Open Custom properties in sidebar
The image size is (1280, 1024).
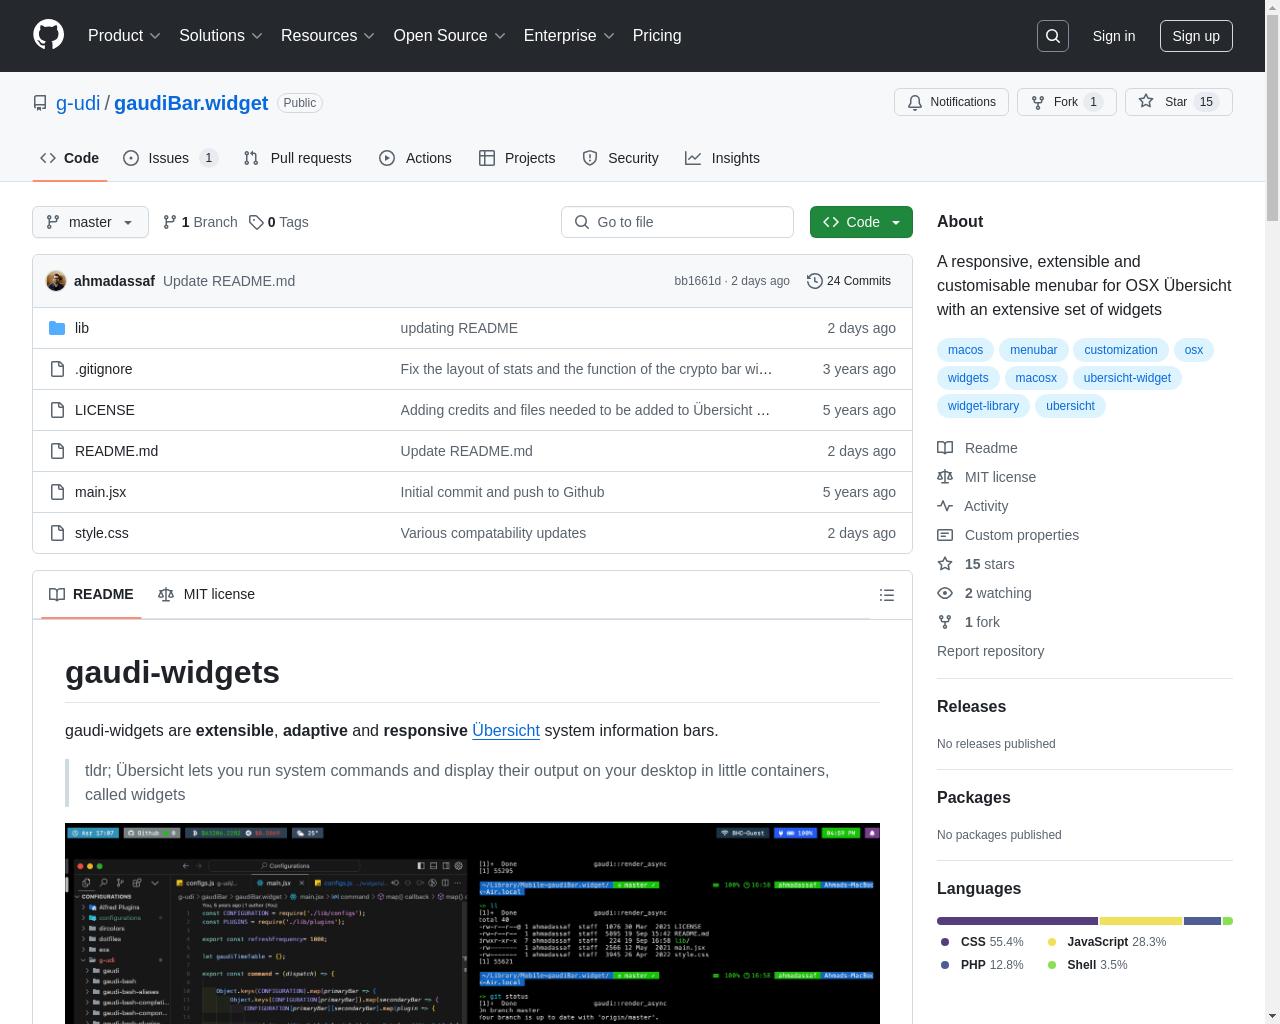(1008, 535)
